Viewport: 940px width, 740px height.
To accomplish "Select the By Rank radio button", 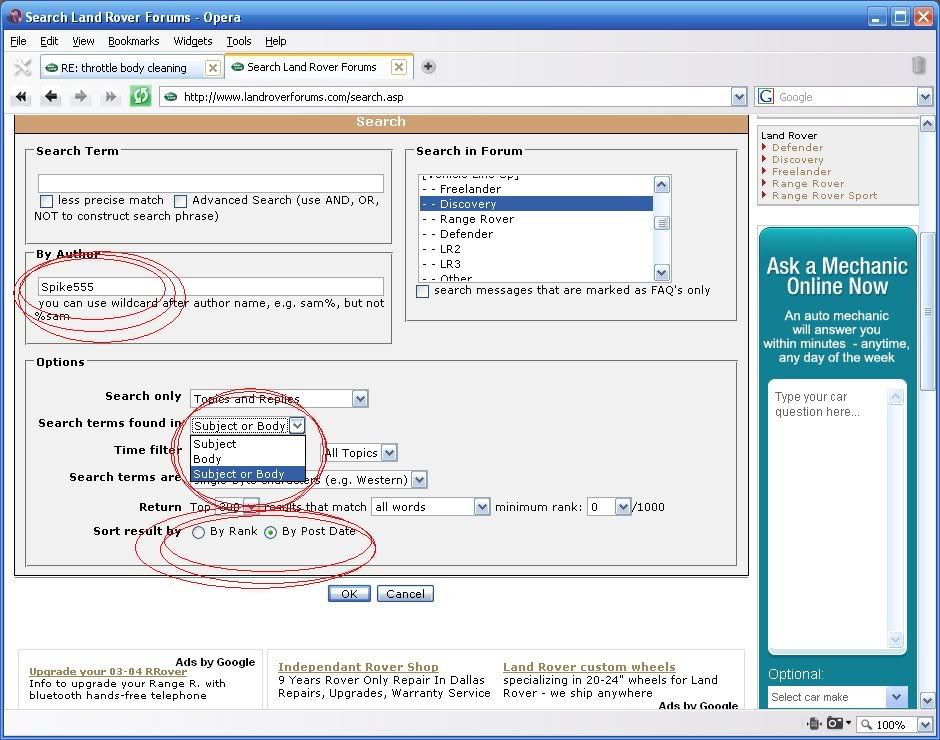I will (198, 532).
